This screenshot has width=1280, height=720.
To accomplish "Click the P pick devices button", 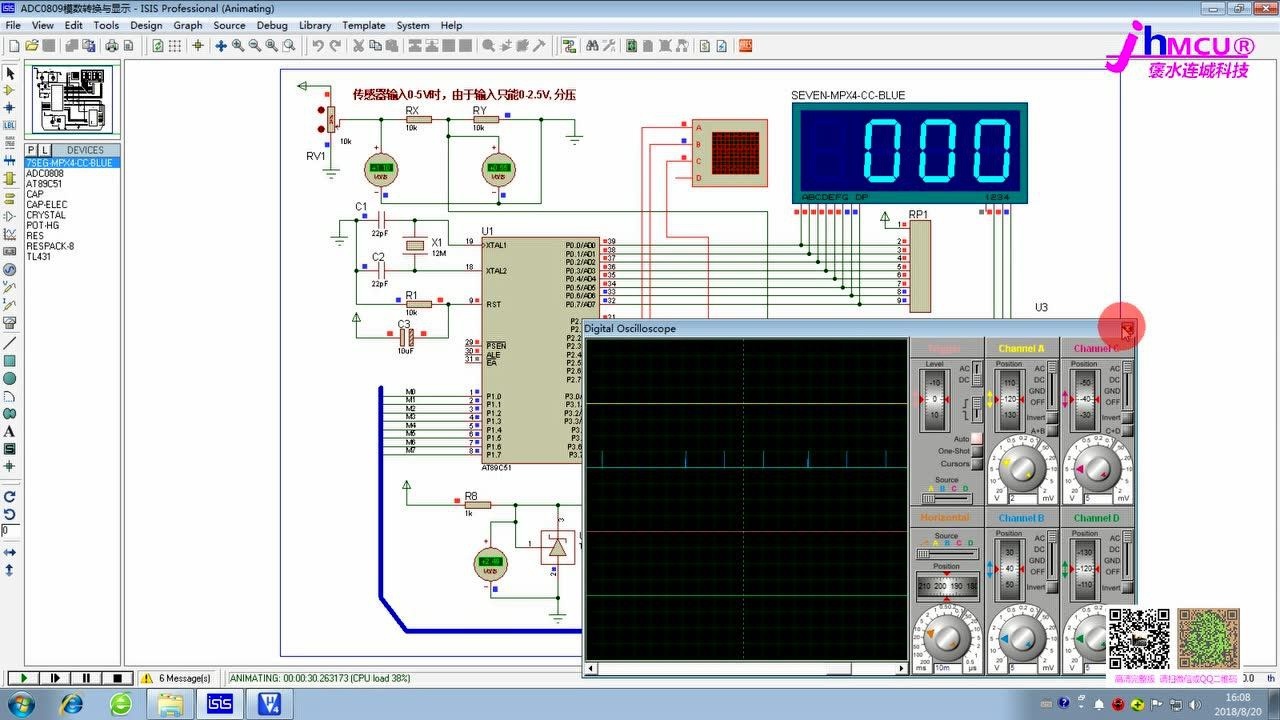I will pyautogui.click(x=31, y=150).
